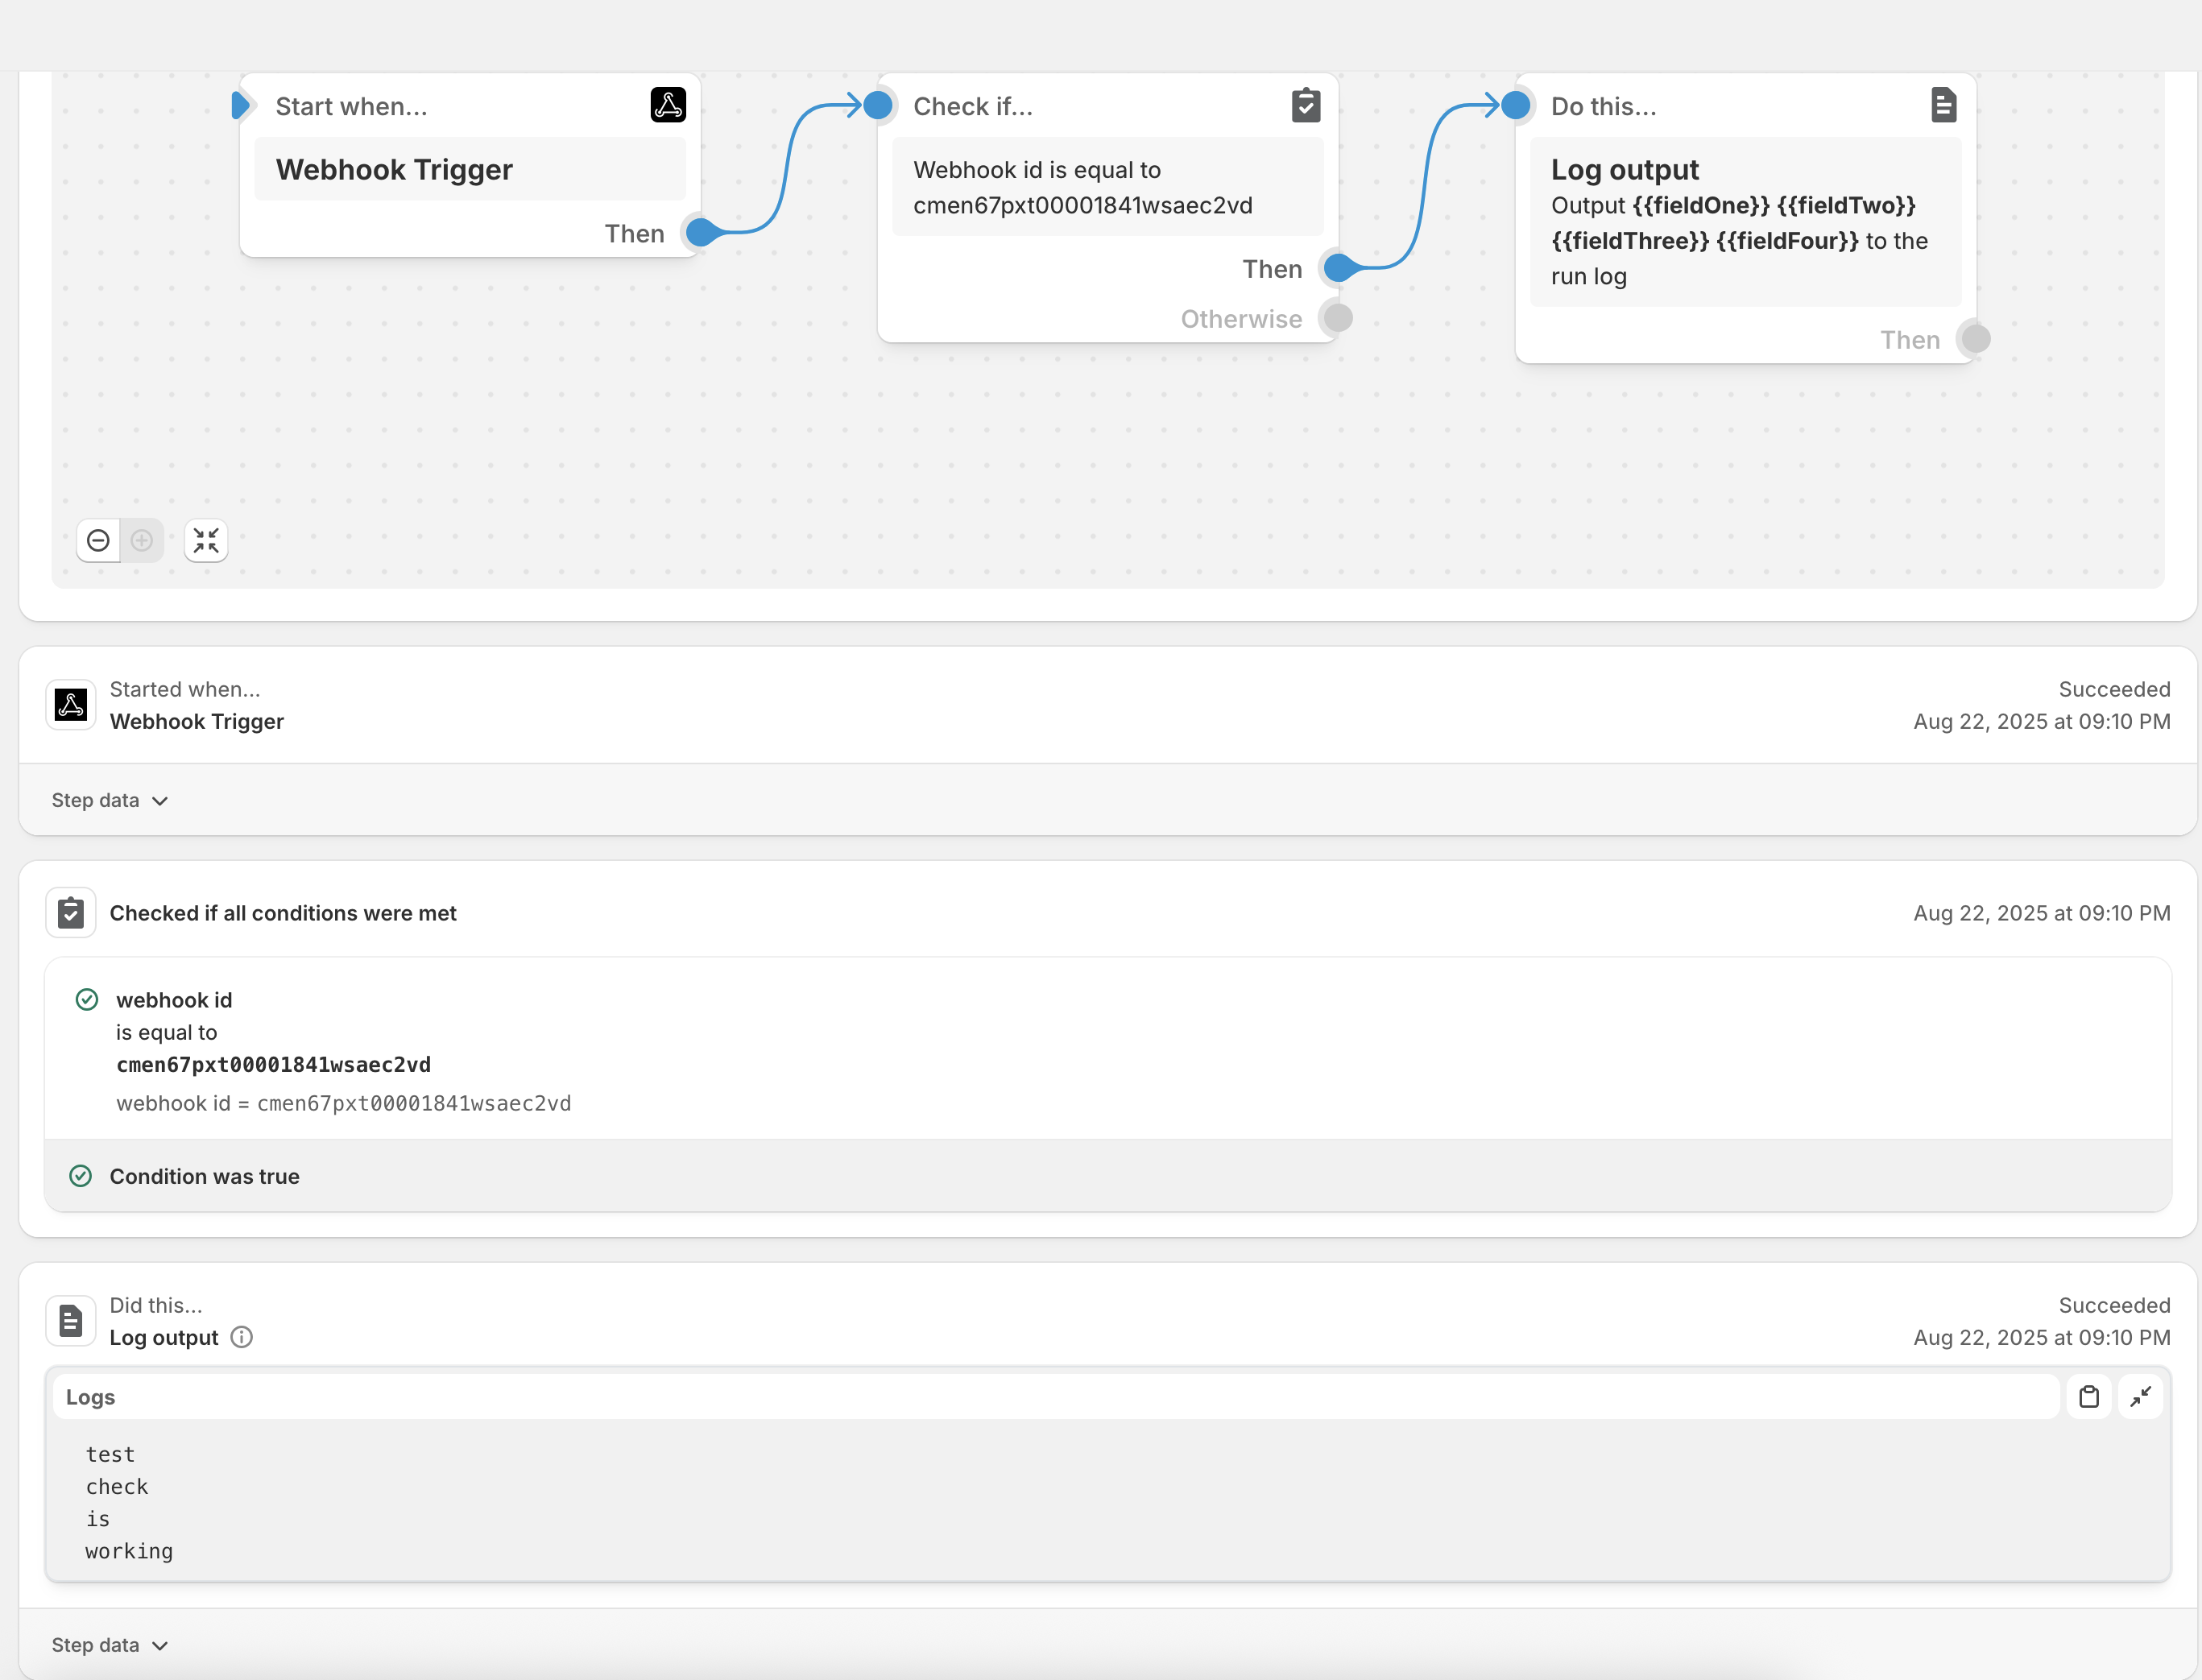2202x1680 pixels.
Task: Click the fit-to-view collapse icon
Action: point(206,541)
